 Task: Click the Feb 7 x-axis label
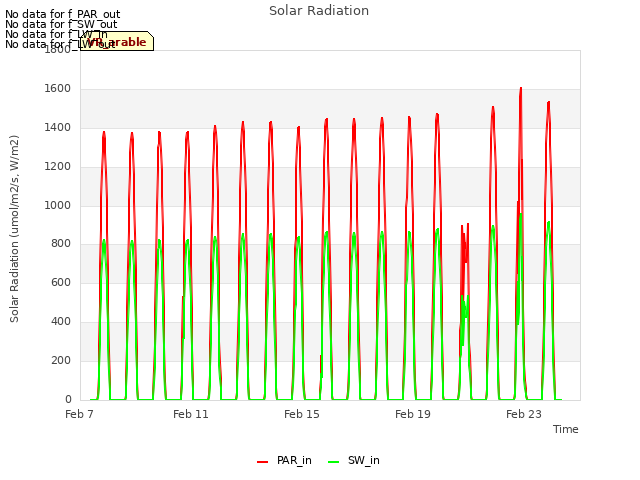click(79, 414)
